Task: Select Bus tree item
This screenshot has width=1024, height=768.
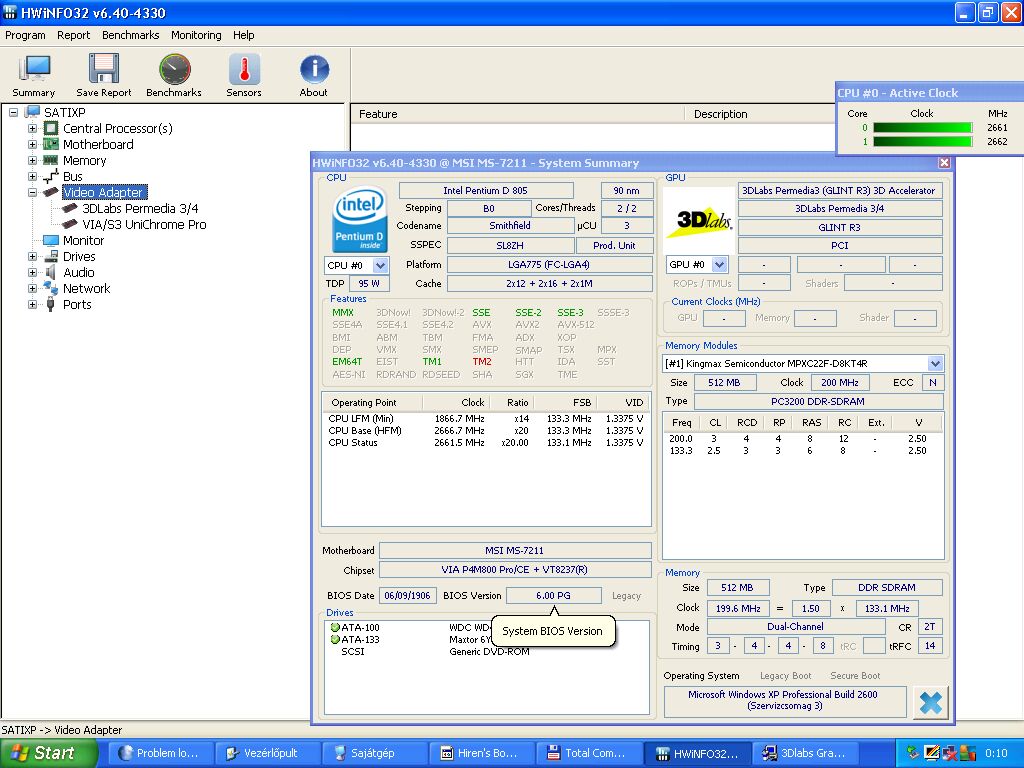Action: [x=72, y=176]
